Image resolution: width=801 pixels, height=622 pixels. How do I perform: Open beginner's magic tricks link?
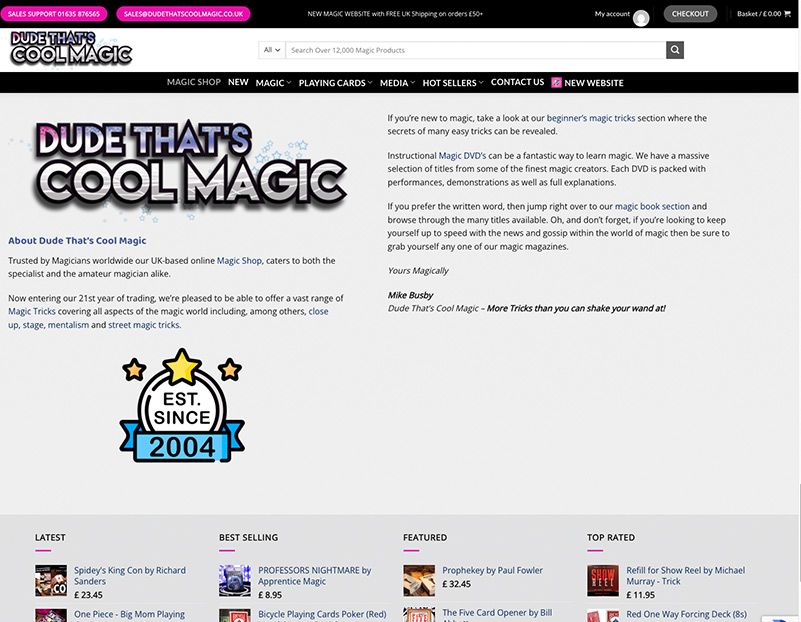(591, 118)
